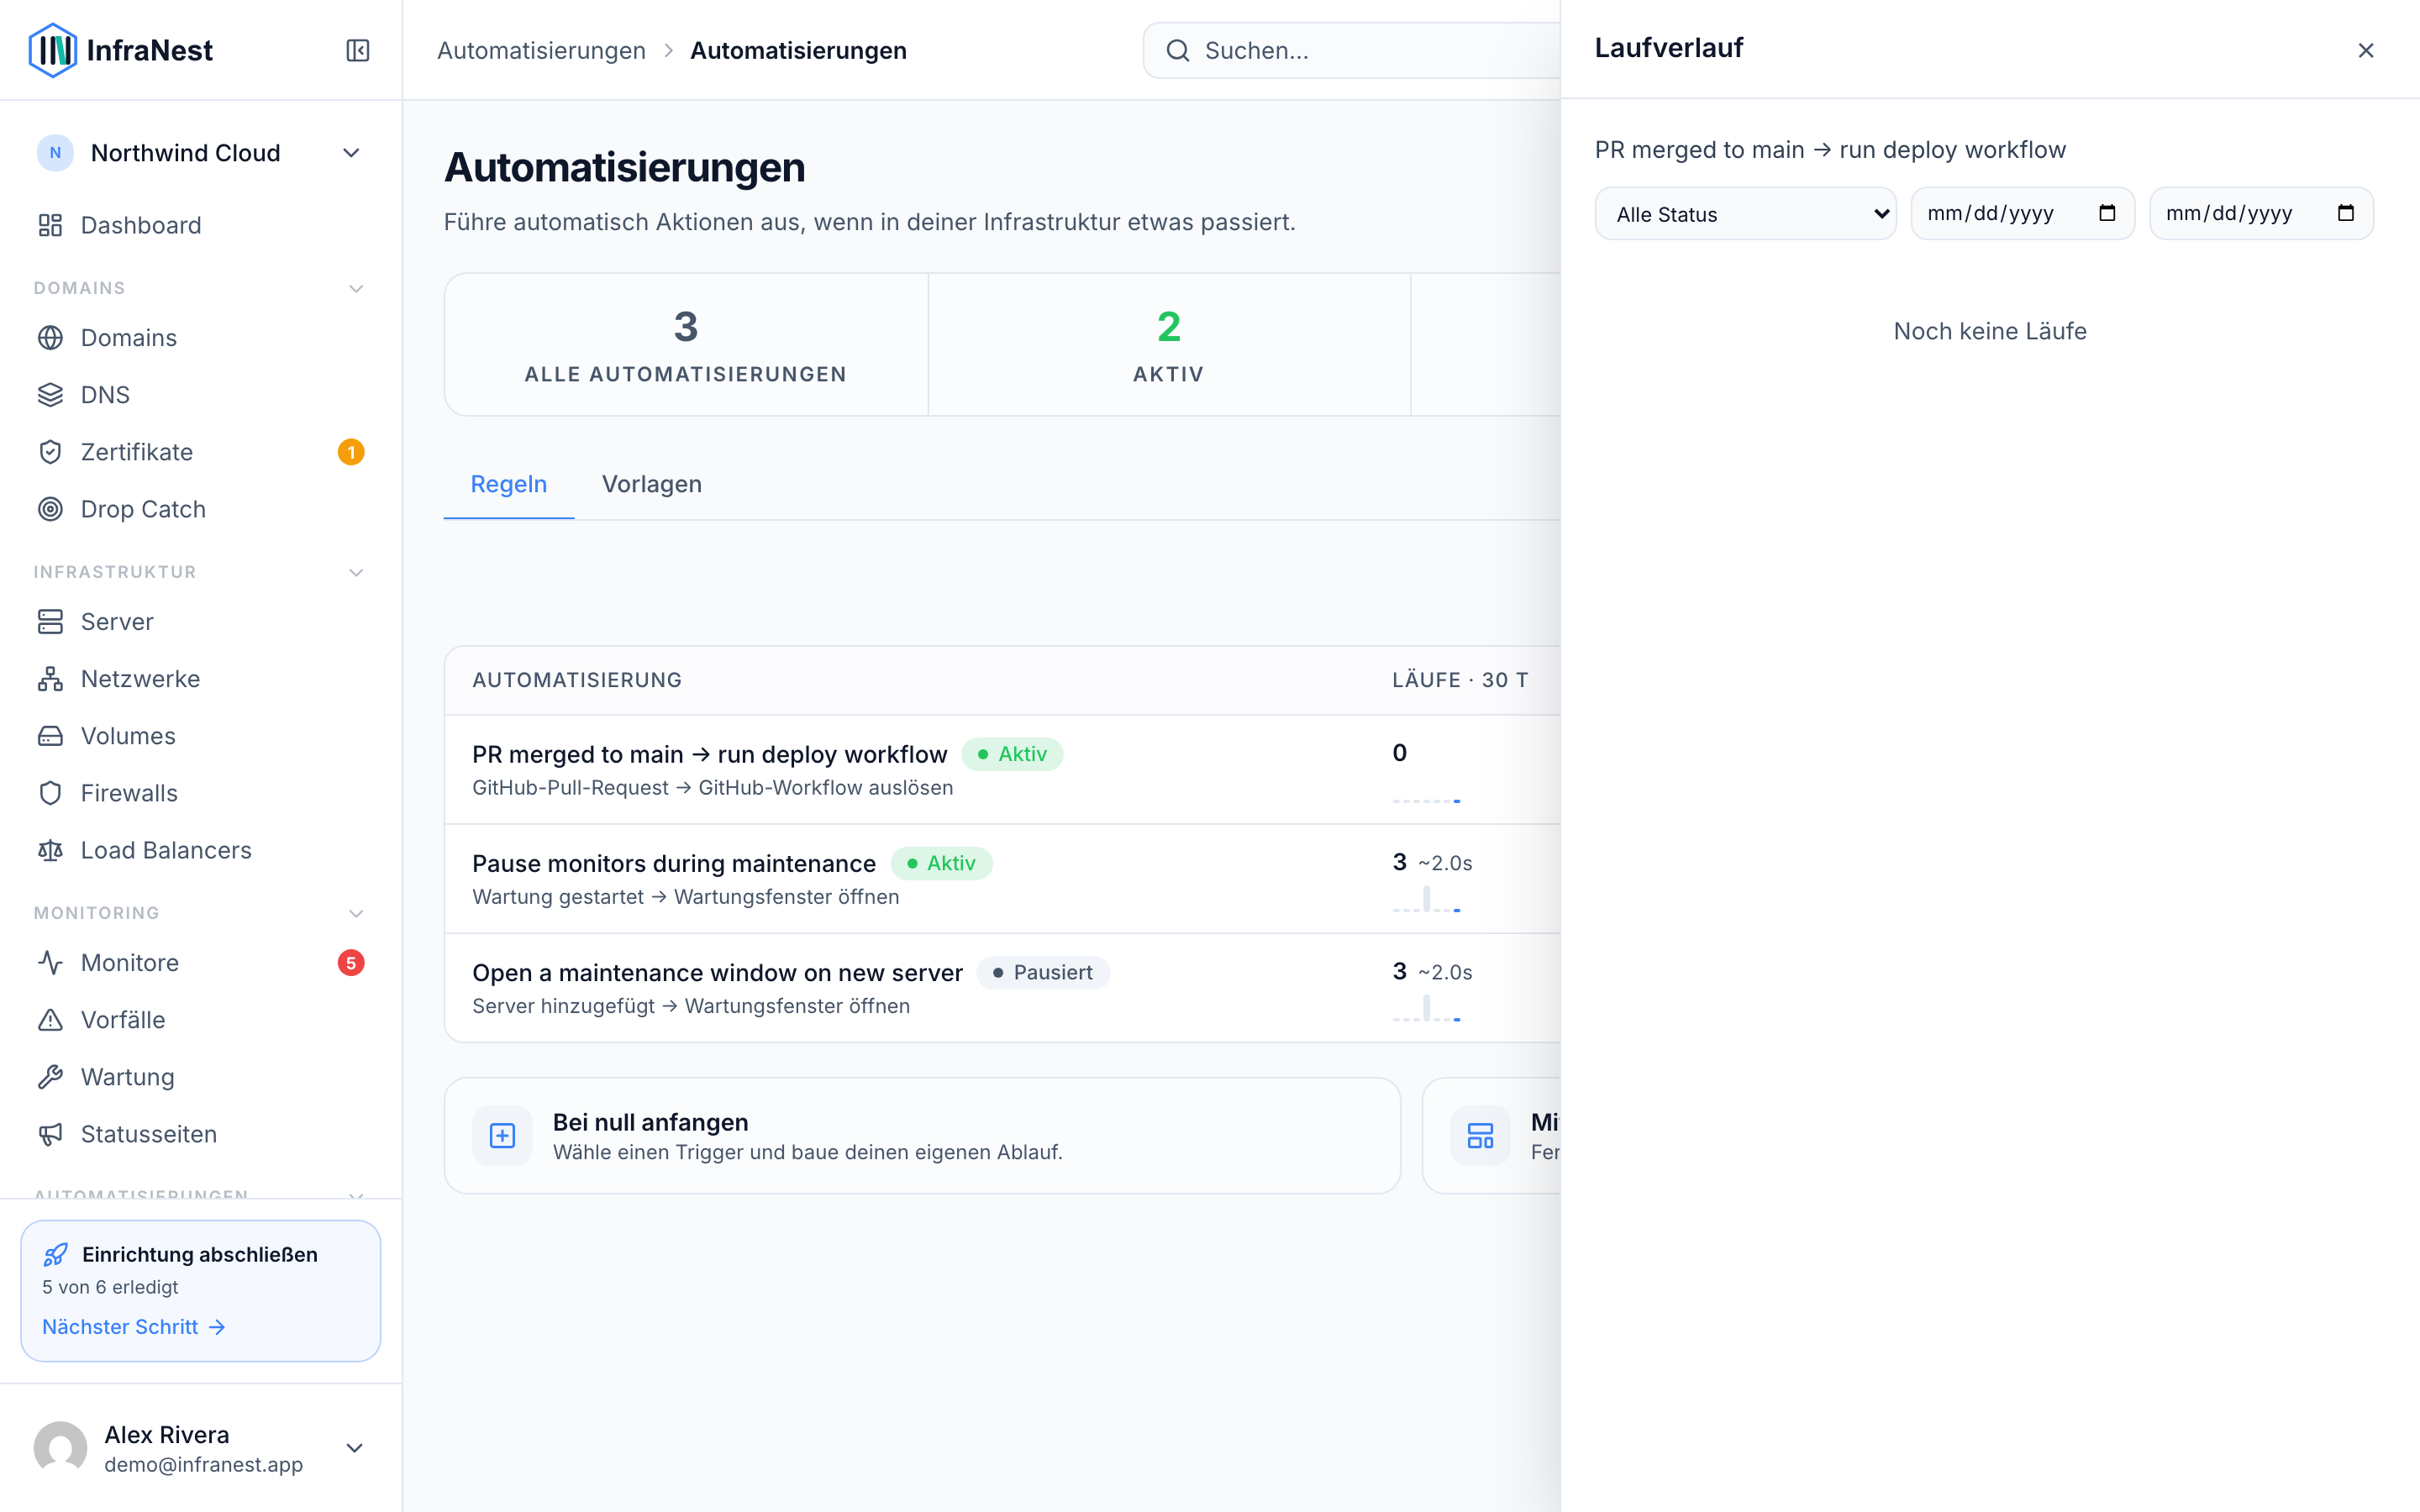Click the Aktiv badge on Pause monitors rule
This screenshot has height=1512, width=2420.
pos(941,863)
